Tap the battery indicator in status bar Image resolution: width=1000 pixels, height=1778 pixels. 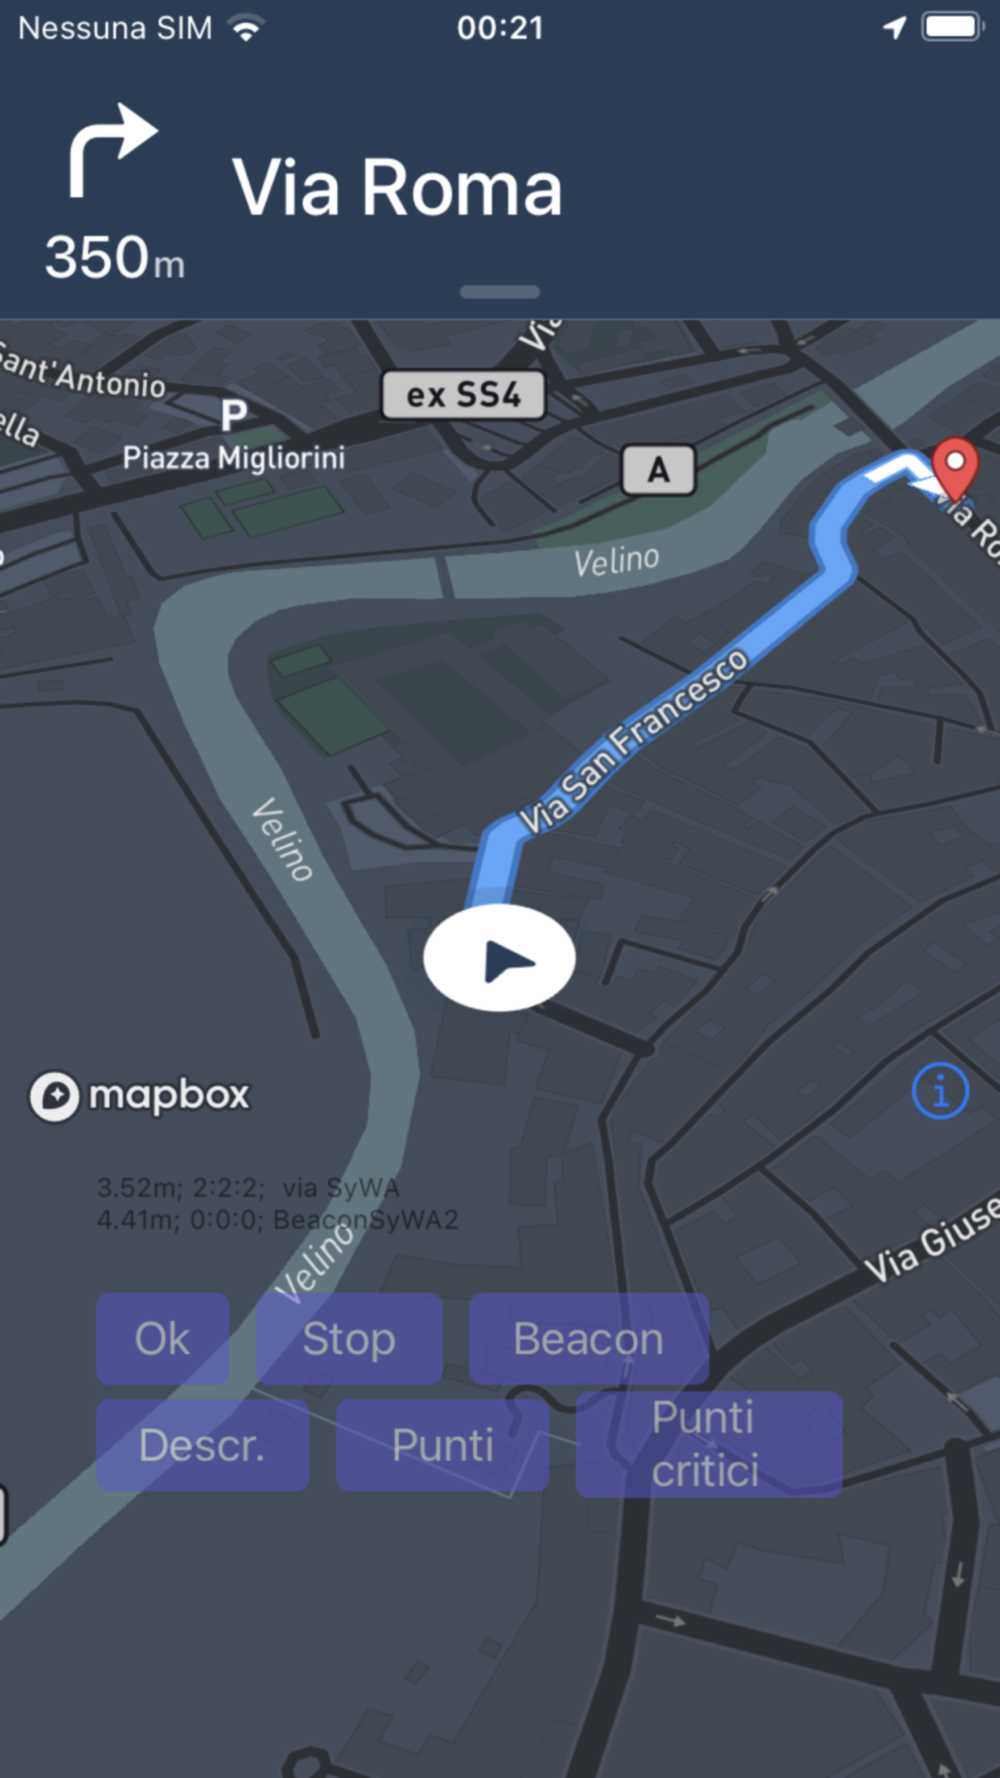953,27
